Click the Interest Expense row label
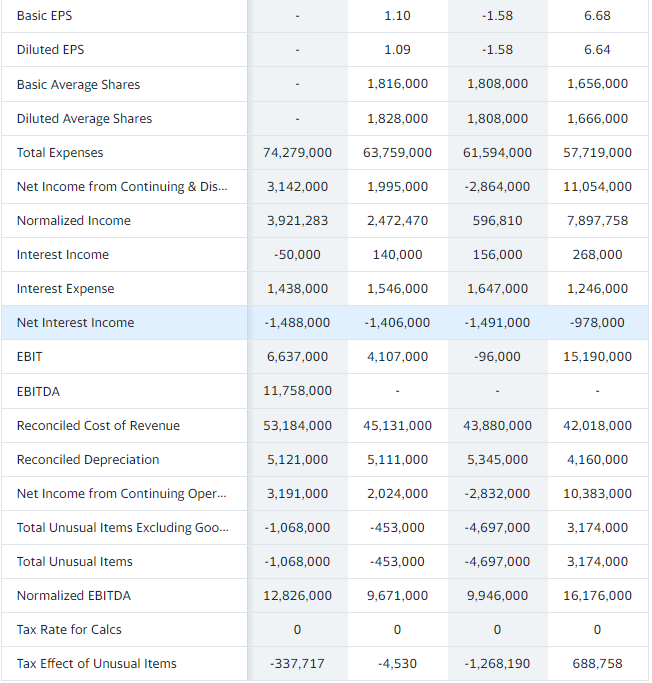Image resolution: width=652 pixels, height=683 pixels. (x=65, y=288)
